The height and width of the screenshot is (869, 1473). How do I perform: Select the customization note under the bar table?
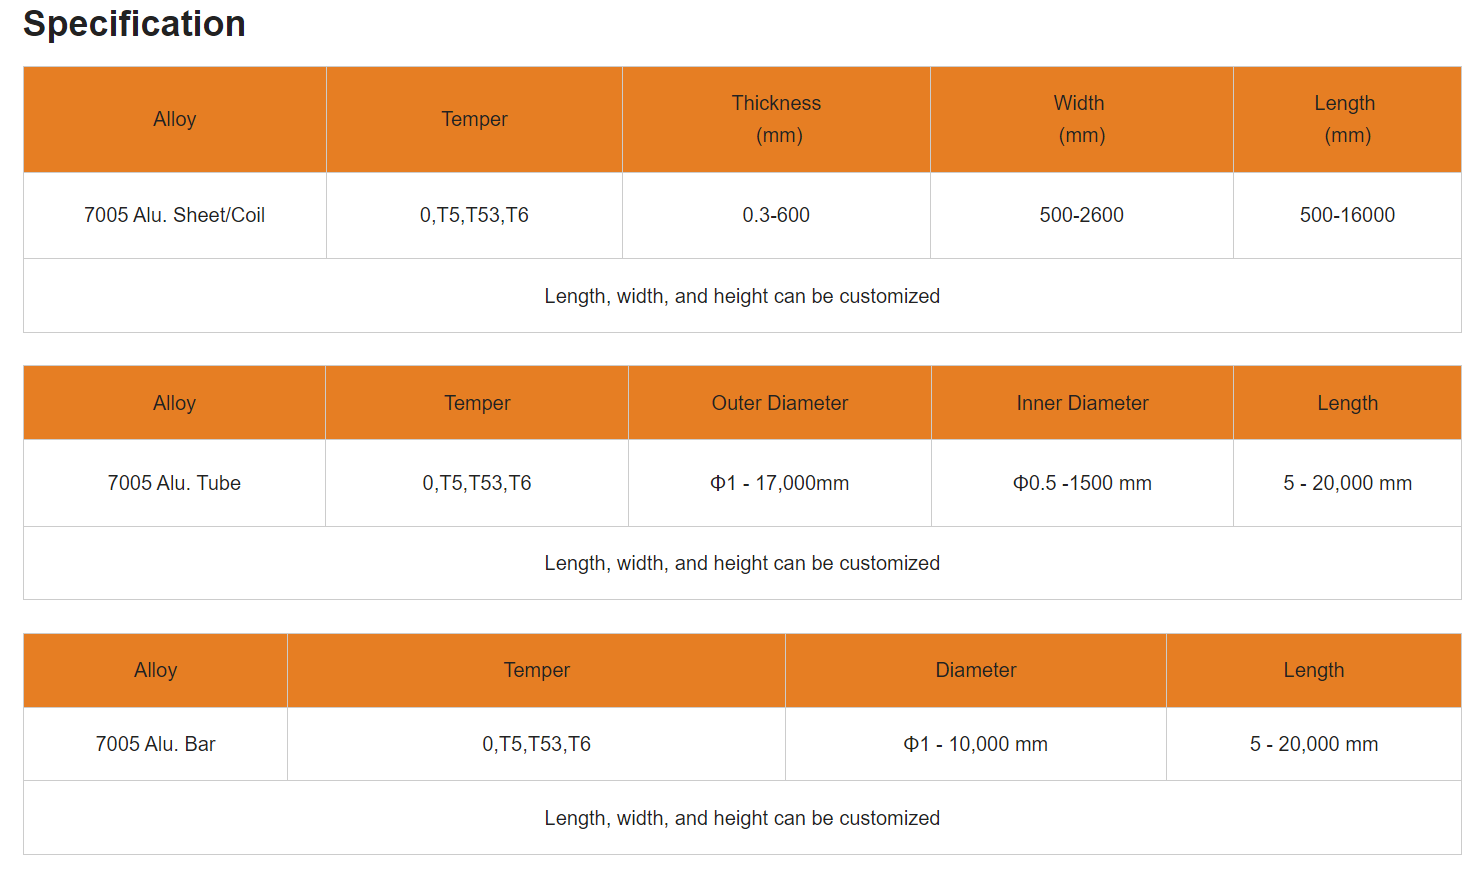(742, 818)
